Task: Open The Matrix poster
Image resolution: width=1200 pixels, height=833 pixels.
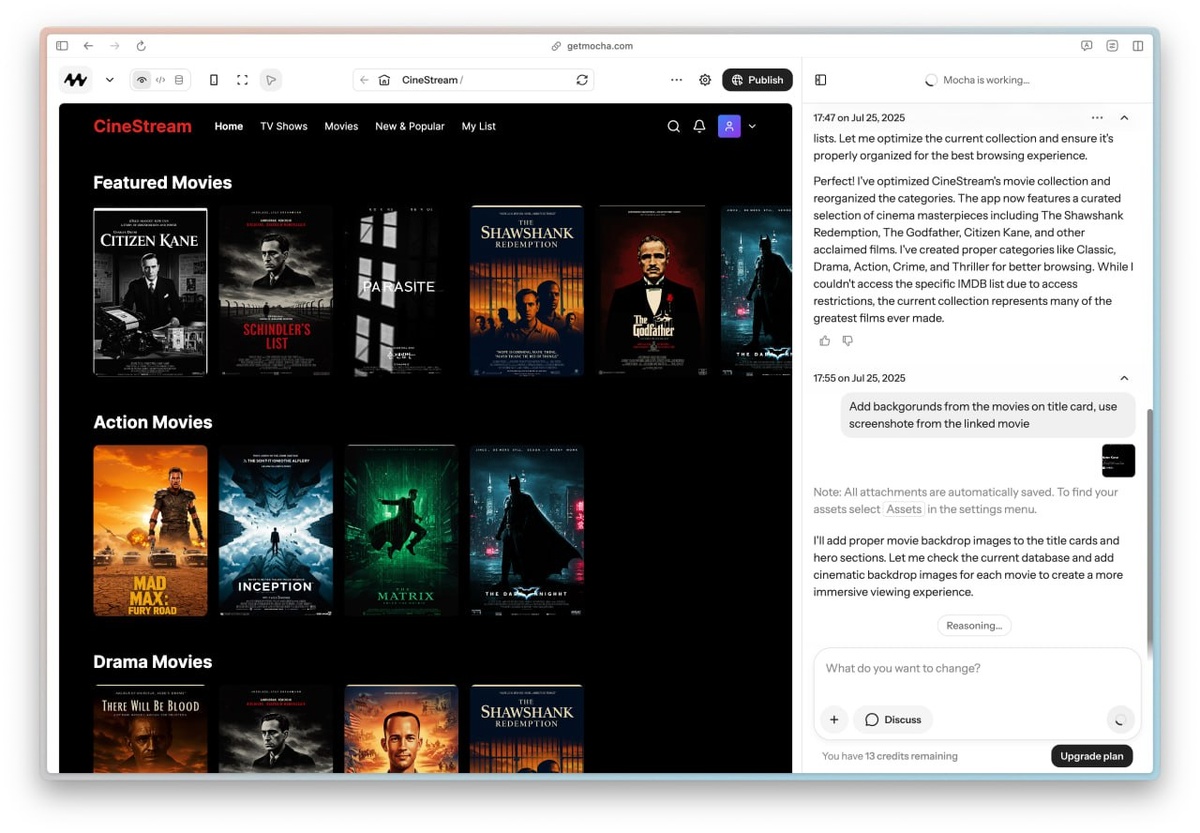Action: pyautogui.click(x=401, y=531)
